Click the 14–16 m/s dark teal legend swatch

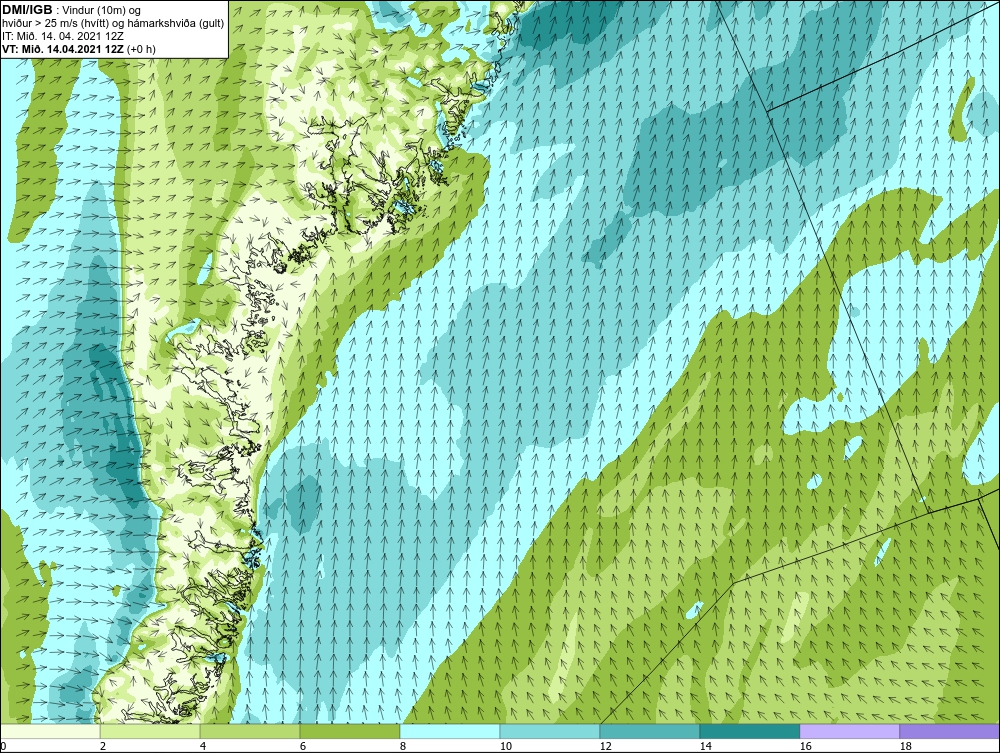click(x=750, y=731)
